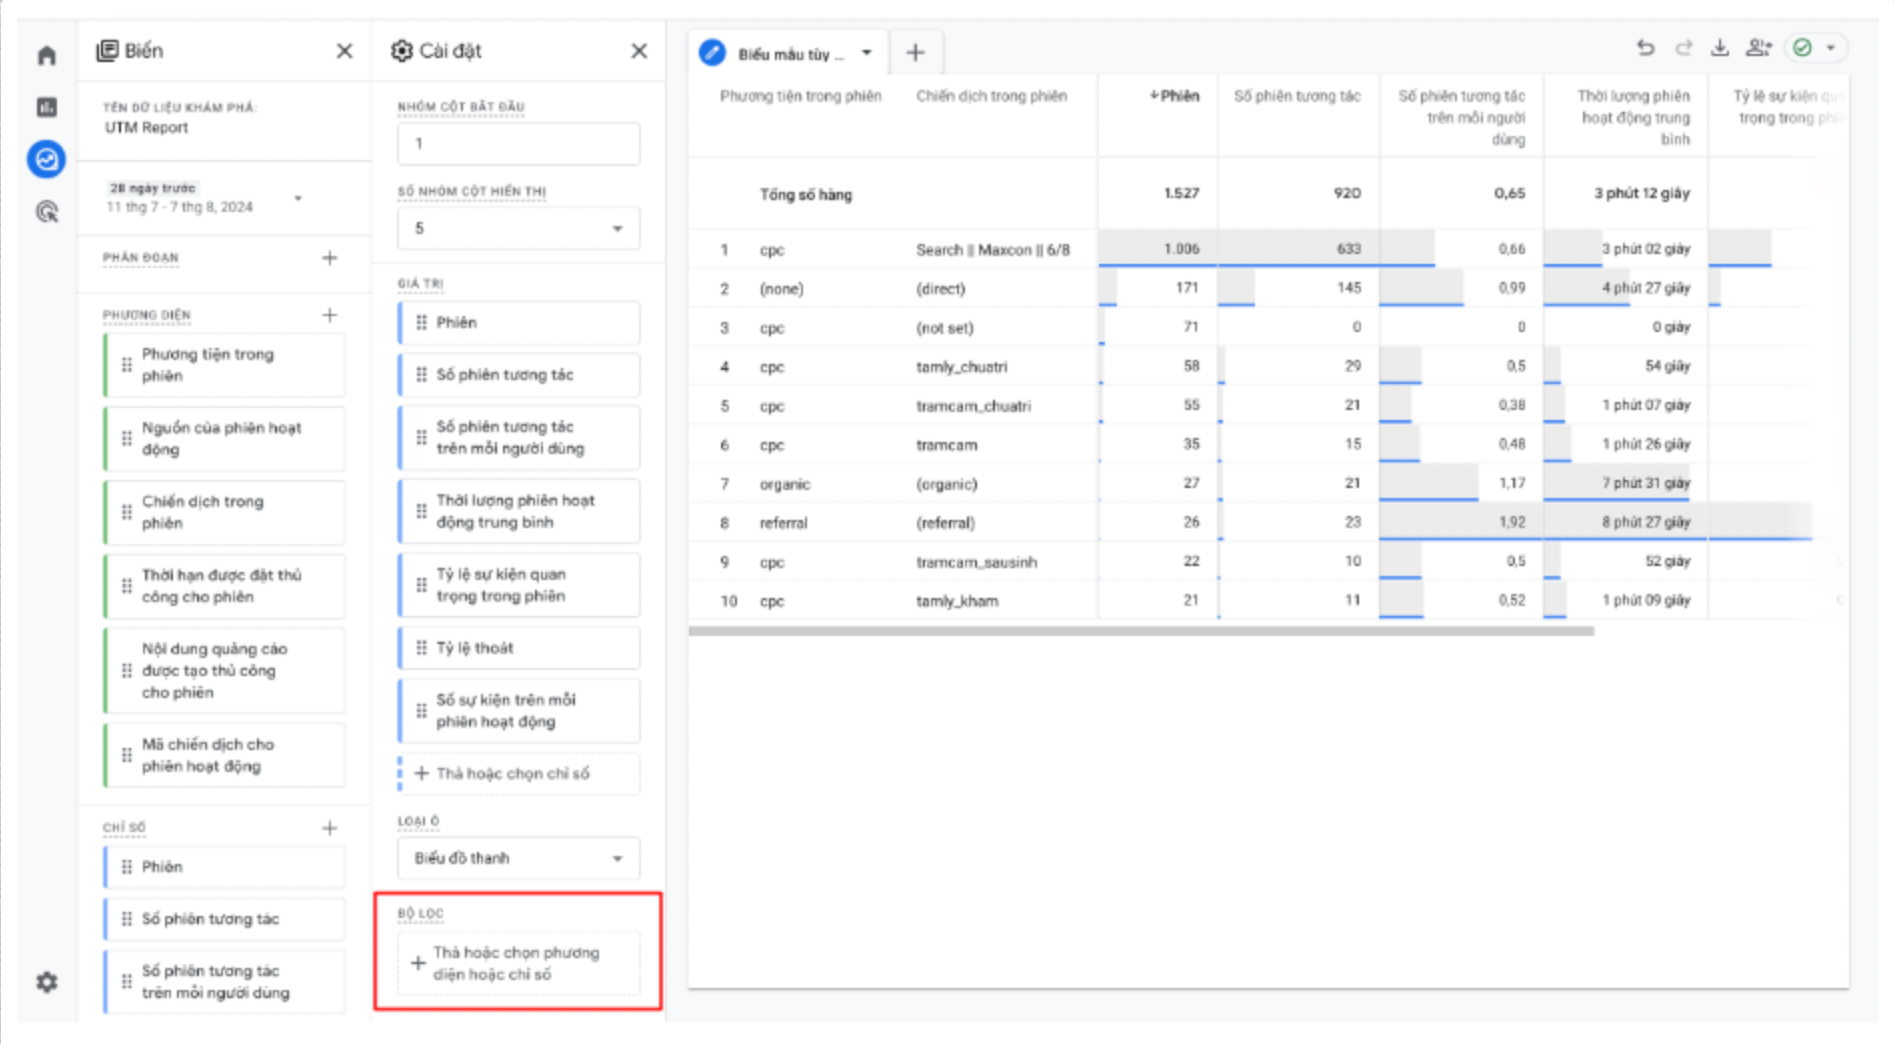
Task: Click the Nhóm cột bắt đầu input field
Action: coord(518,144)
